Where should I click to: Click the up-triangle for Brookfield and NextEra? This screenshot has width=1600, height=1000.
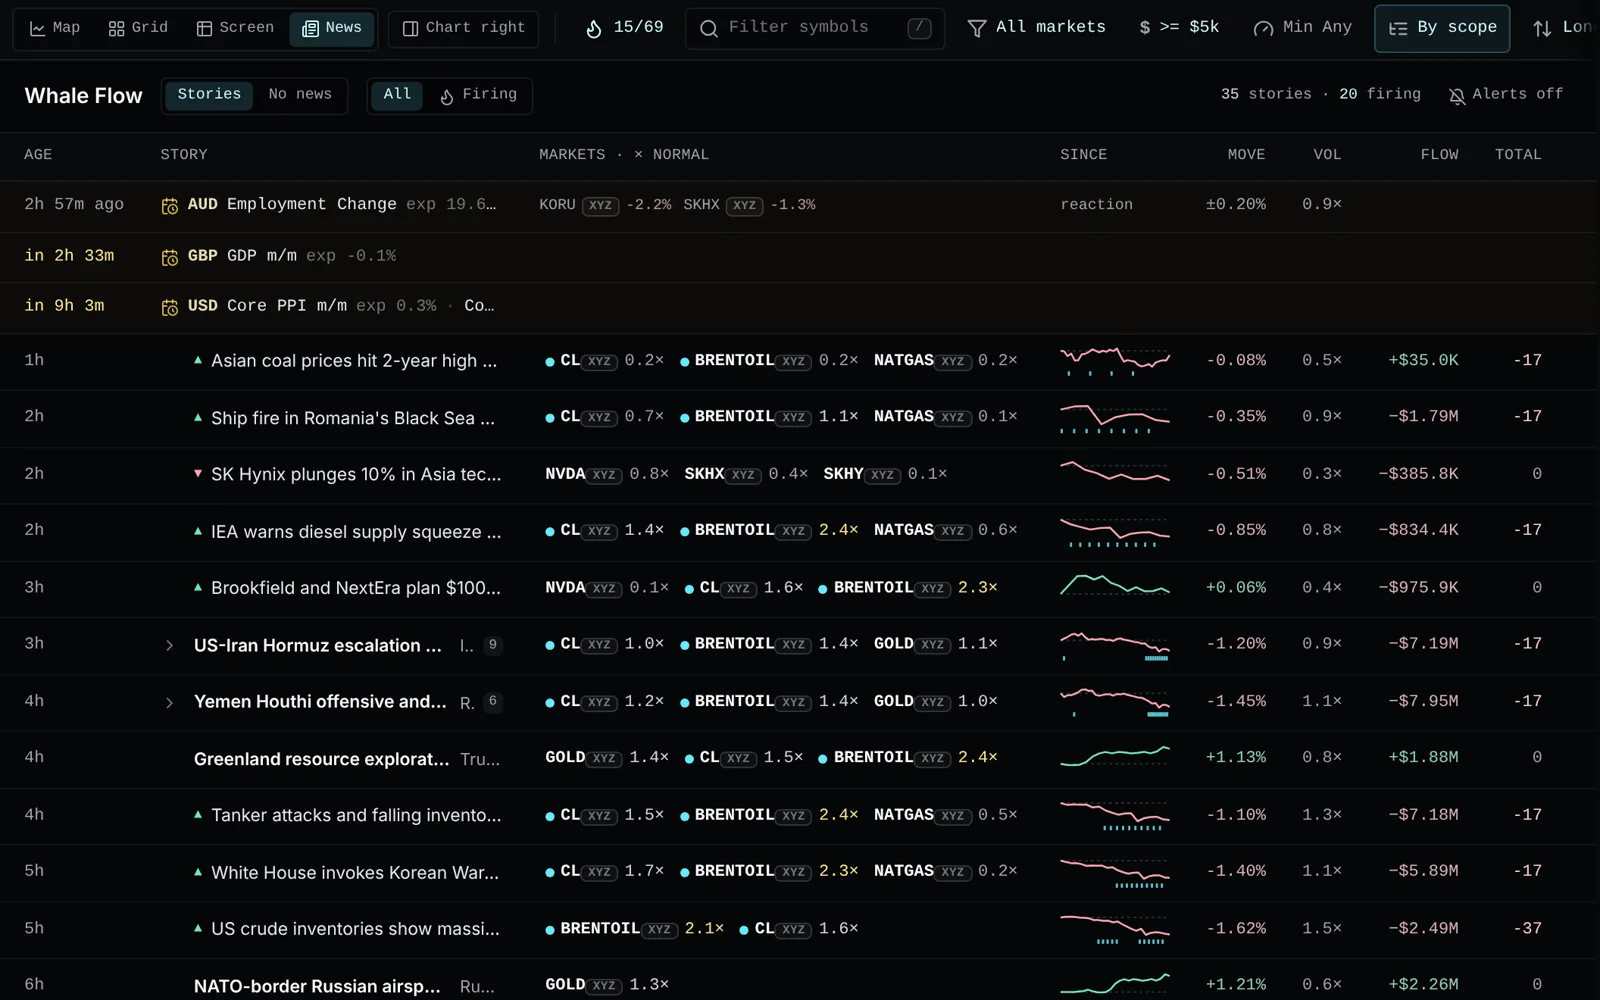198,587
